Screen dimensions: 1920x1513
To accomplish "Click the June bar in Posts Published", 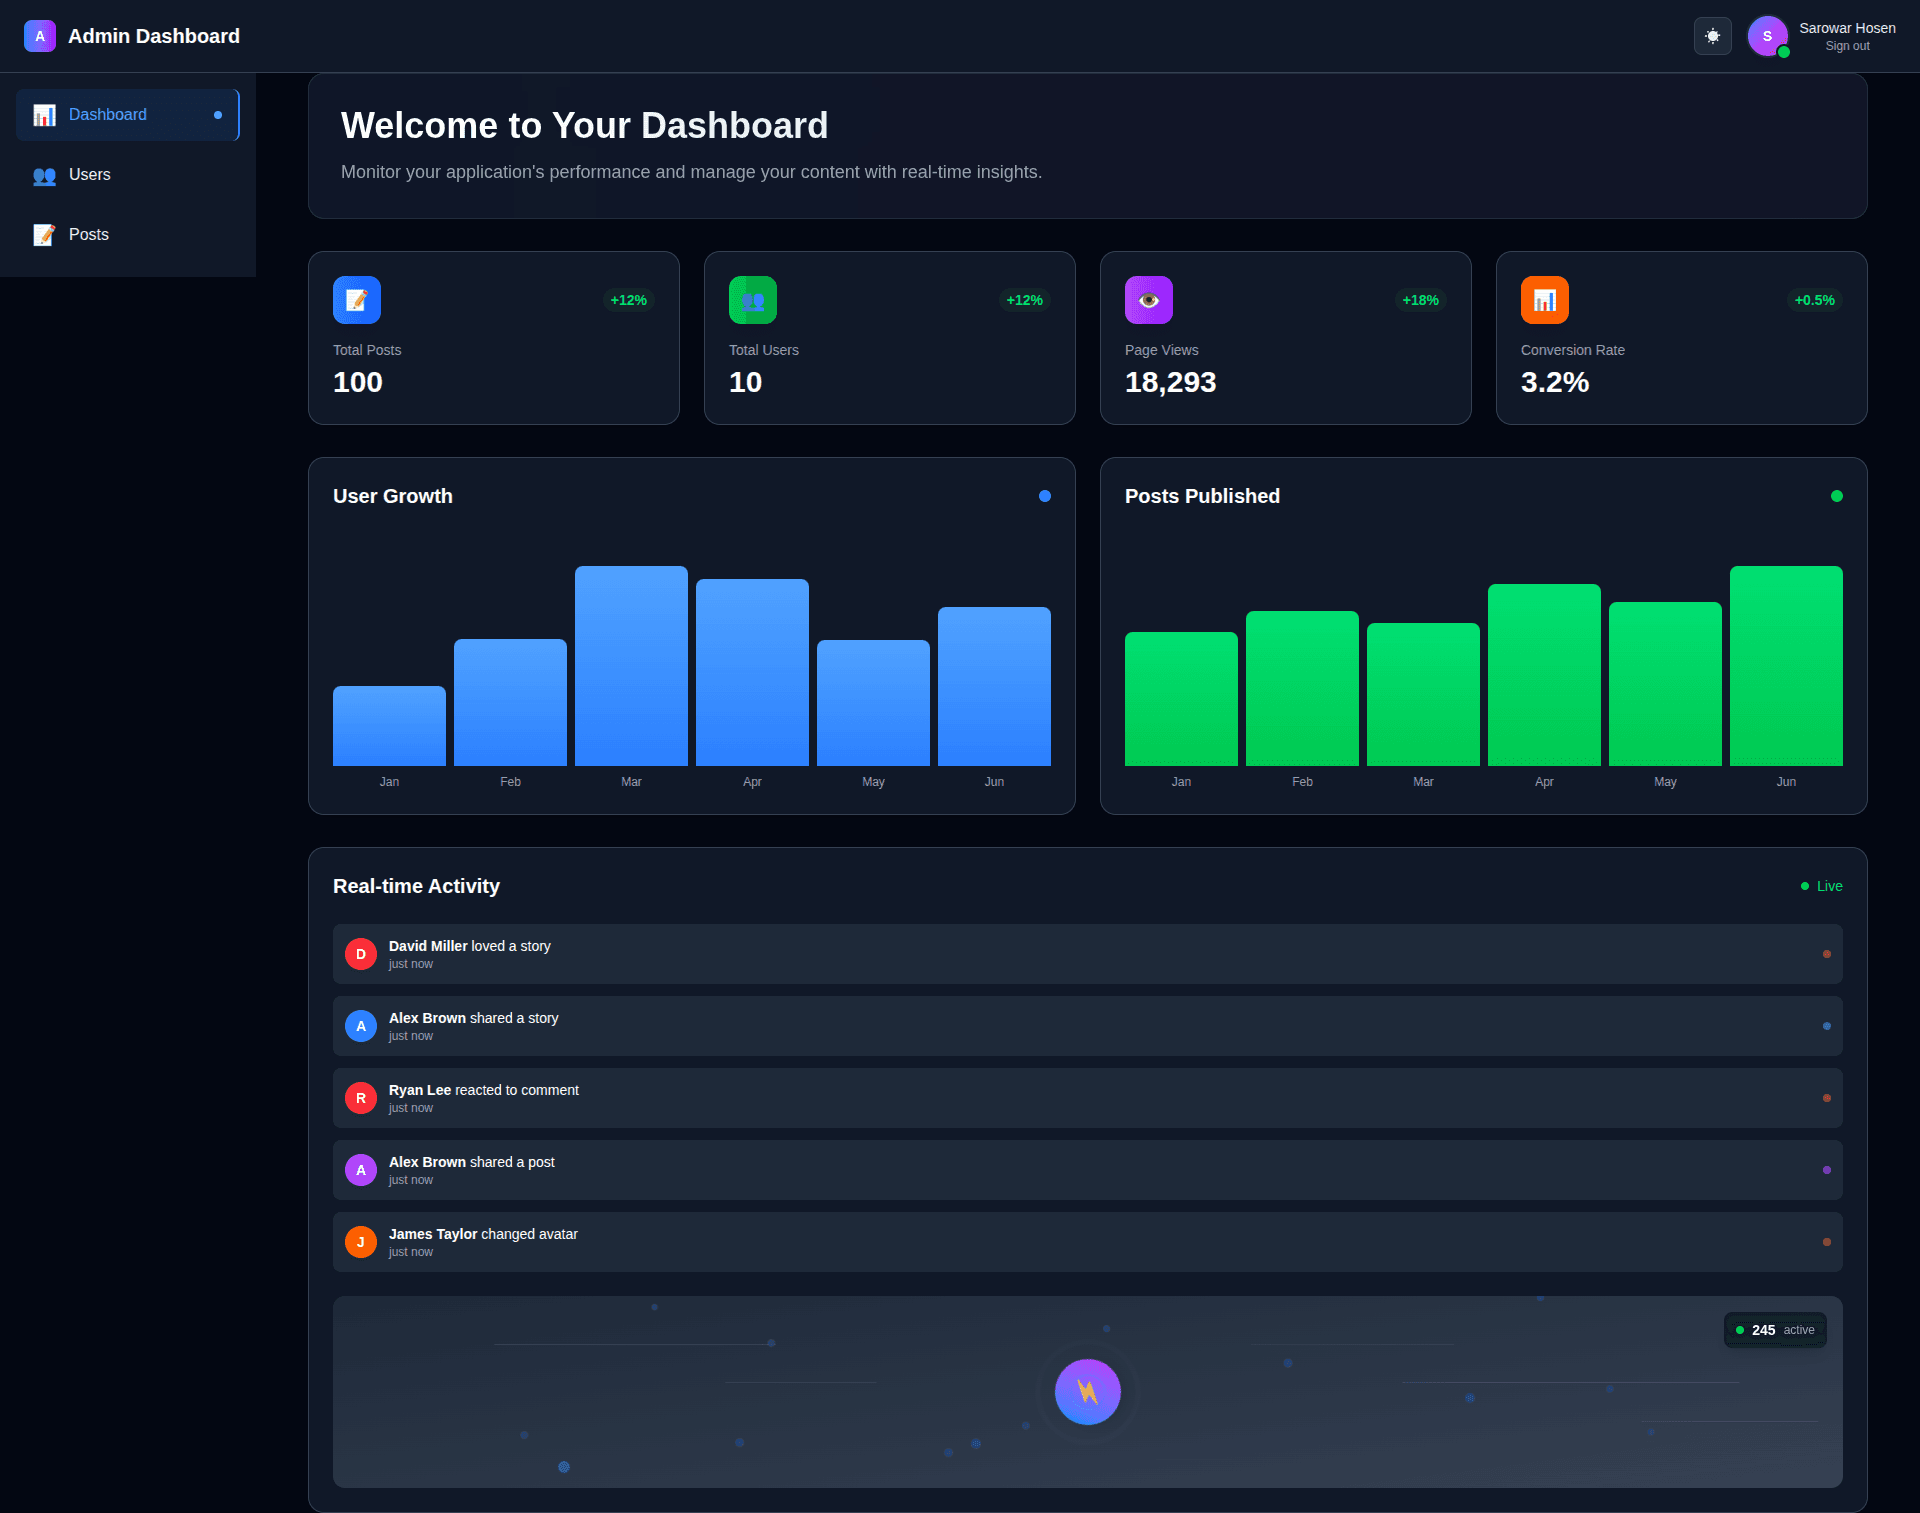I will click(x=1786, y=666).
